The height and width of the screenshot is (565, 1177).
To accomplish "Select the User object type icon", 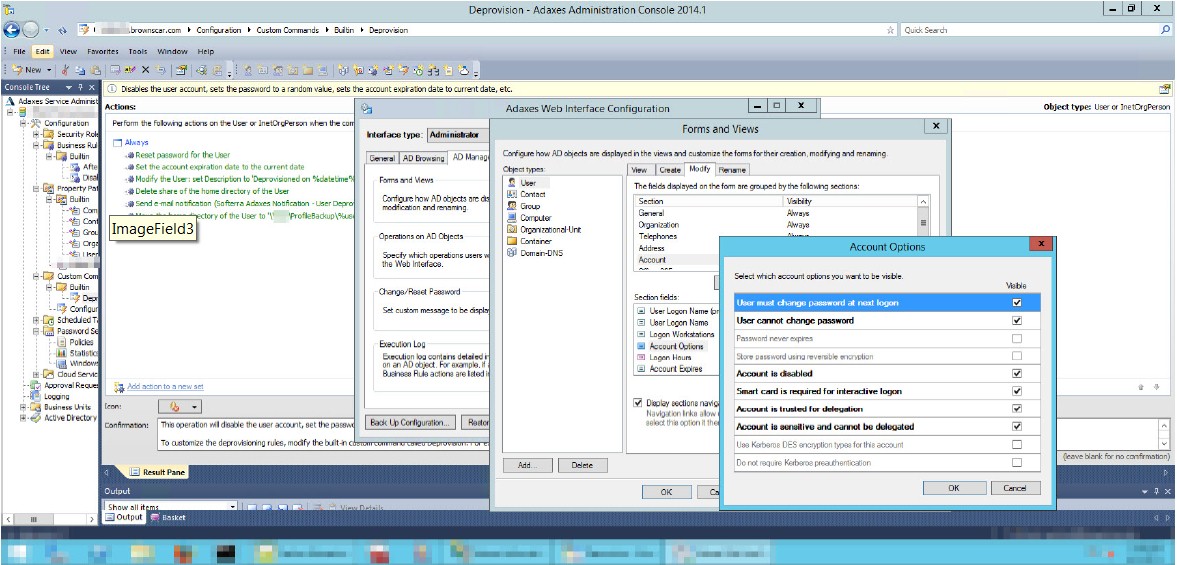I will 512,182.
